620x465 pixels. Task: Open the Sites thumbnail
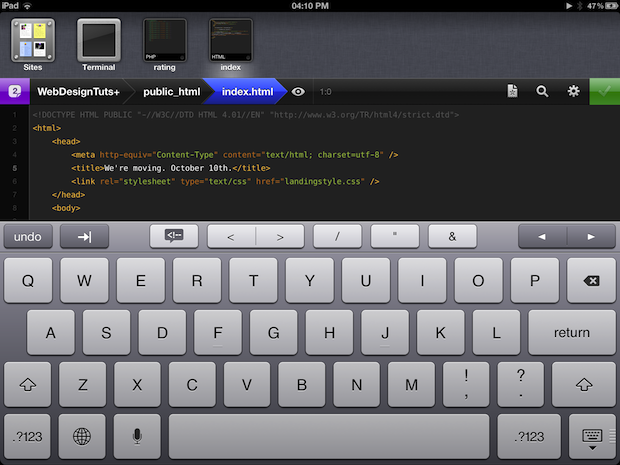click(x=33, y=40)
